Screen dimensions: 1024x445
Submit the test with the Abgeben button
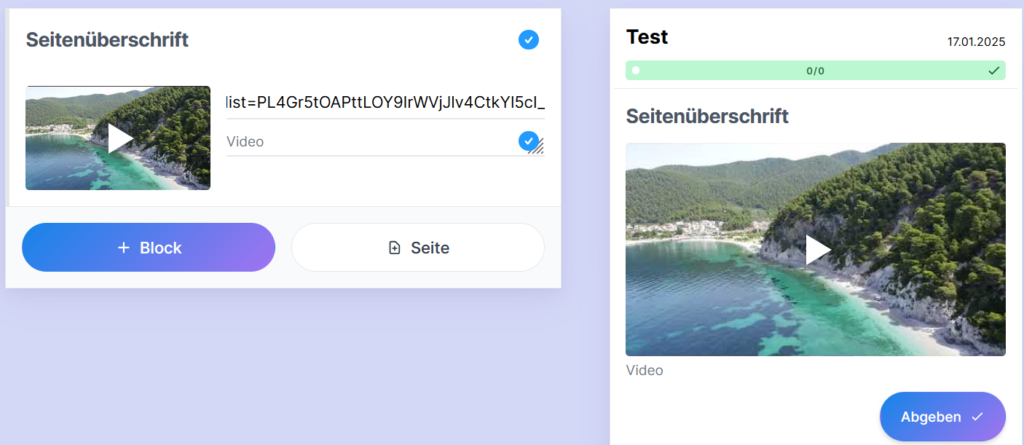click(x=942, y=417)
